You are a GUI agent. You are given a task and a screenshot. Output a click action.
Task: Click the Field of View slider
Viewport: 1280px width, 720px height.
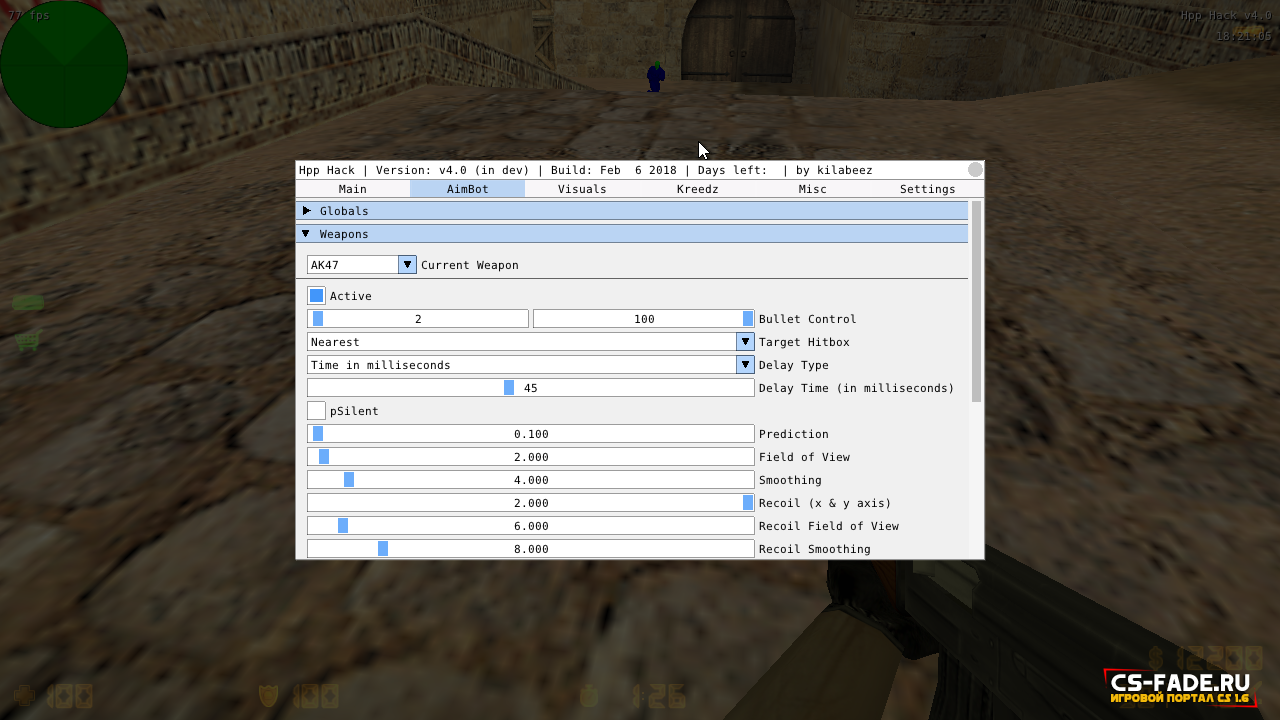[x=531, y=457]
